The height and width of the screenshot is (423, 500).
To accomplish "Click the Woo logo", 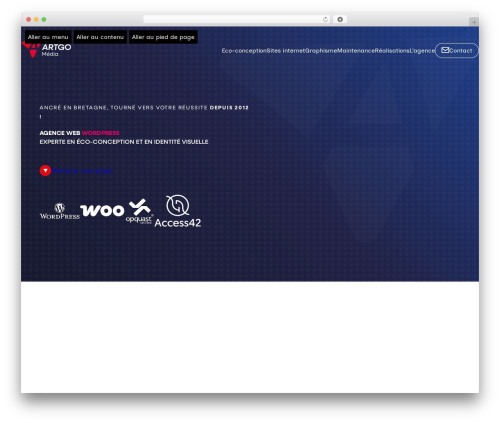I will [102, 210].
